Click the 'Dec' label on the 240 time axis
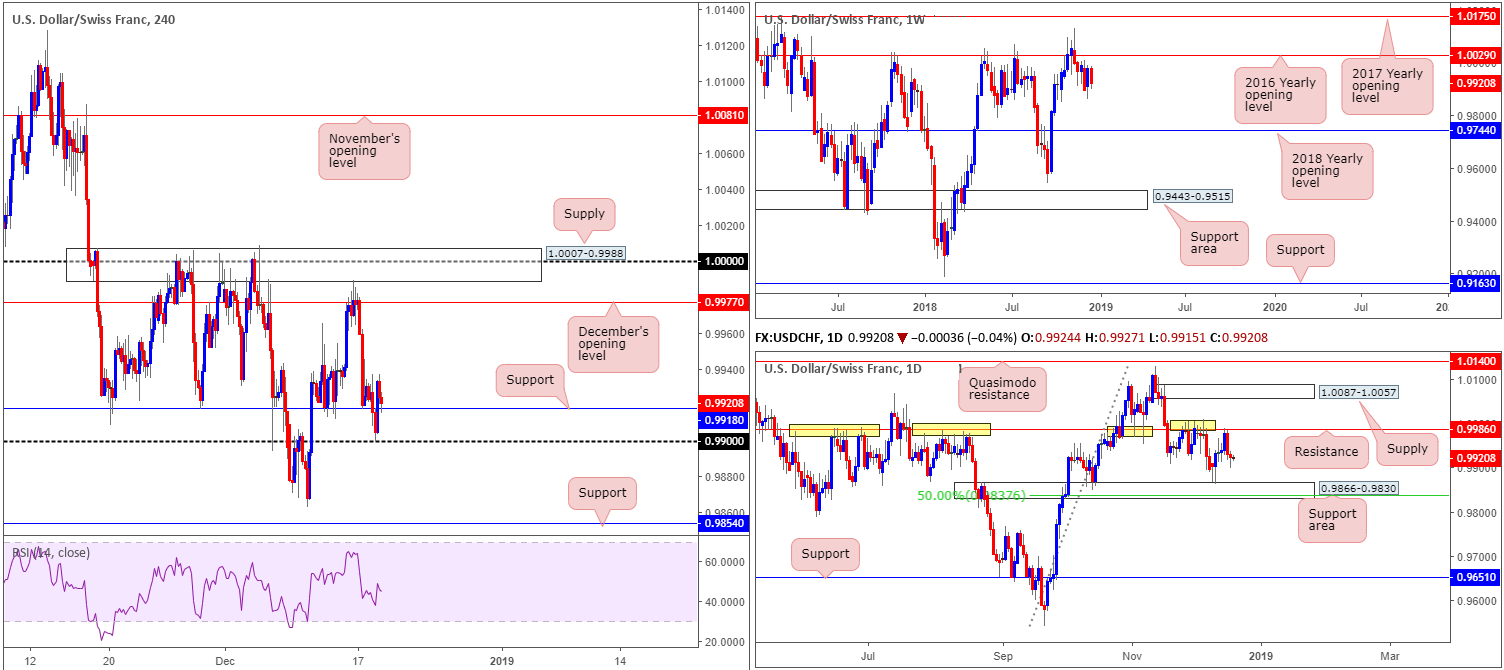 [223, 660]
